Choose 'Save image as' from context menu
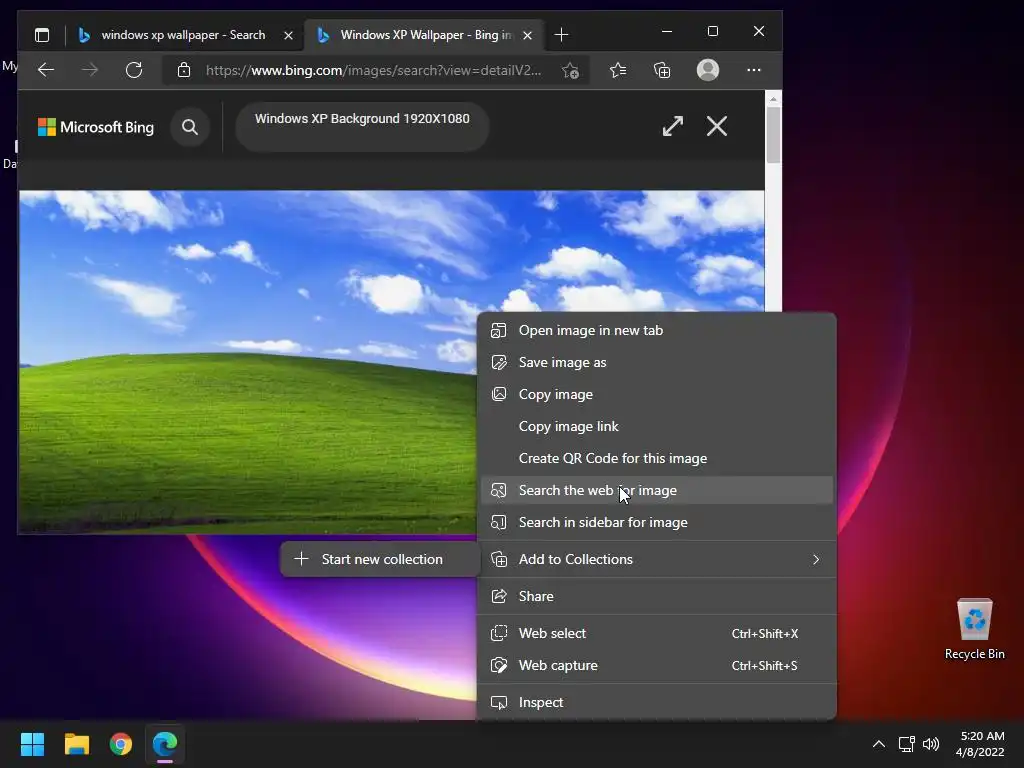 [657, 362]
